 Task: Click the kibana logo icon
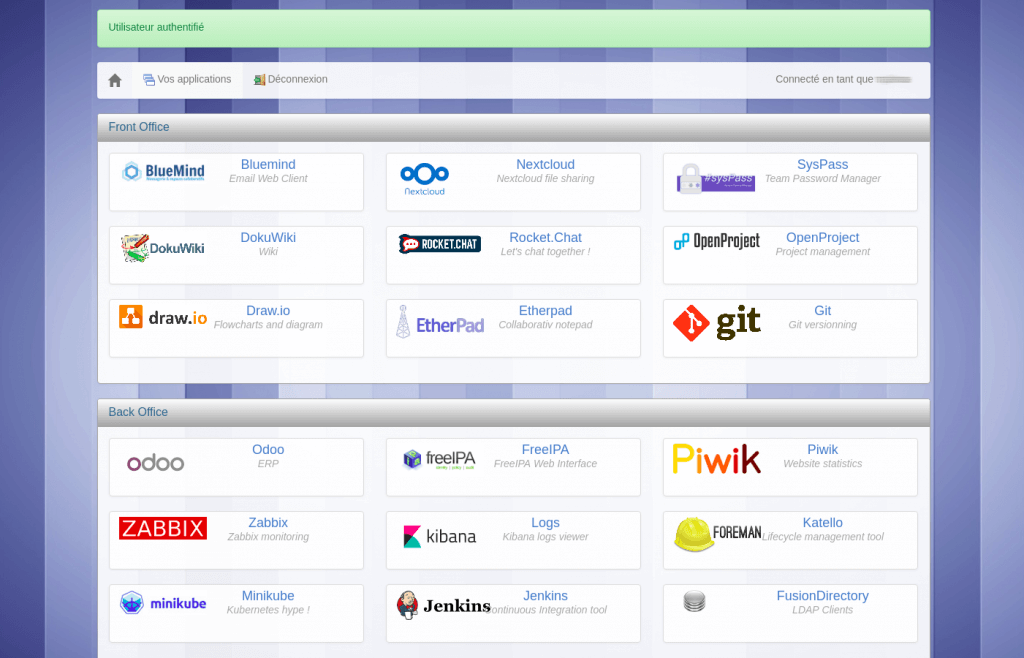[439, 537]
